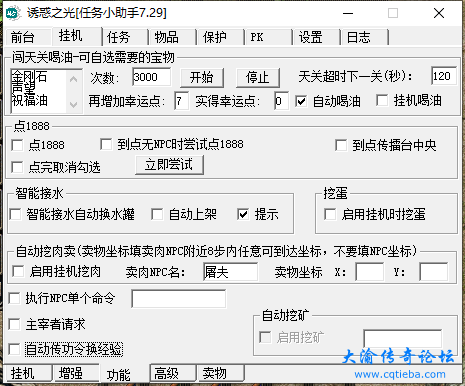Switch to the 挂机 top tab
This screenshot has height=386, width=465.
pos(76,36)
